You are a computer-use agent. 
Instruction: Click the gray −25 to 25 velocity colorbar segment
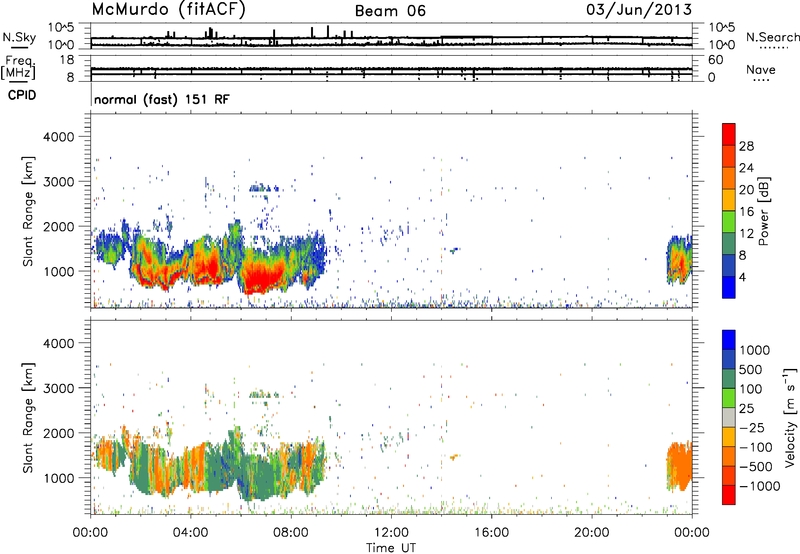[729, 417]
